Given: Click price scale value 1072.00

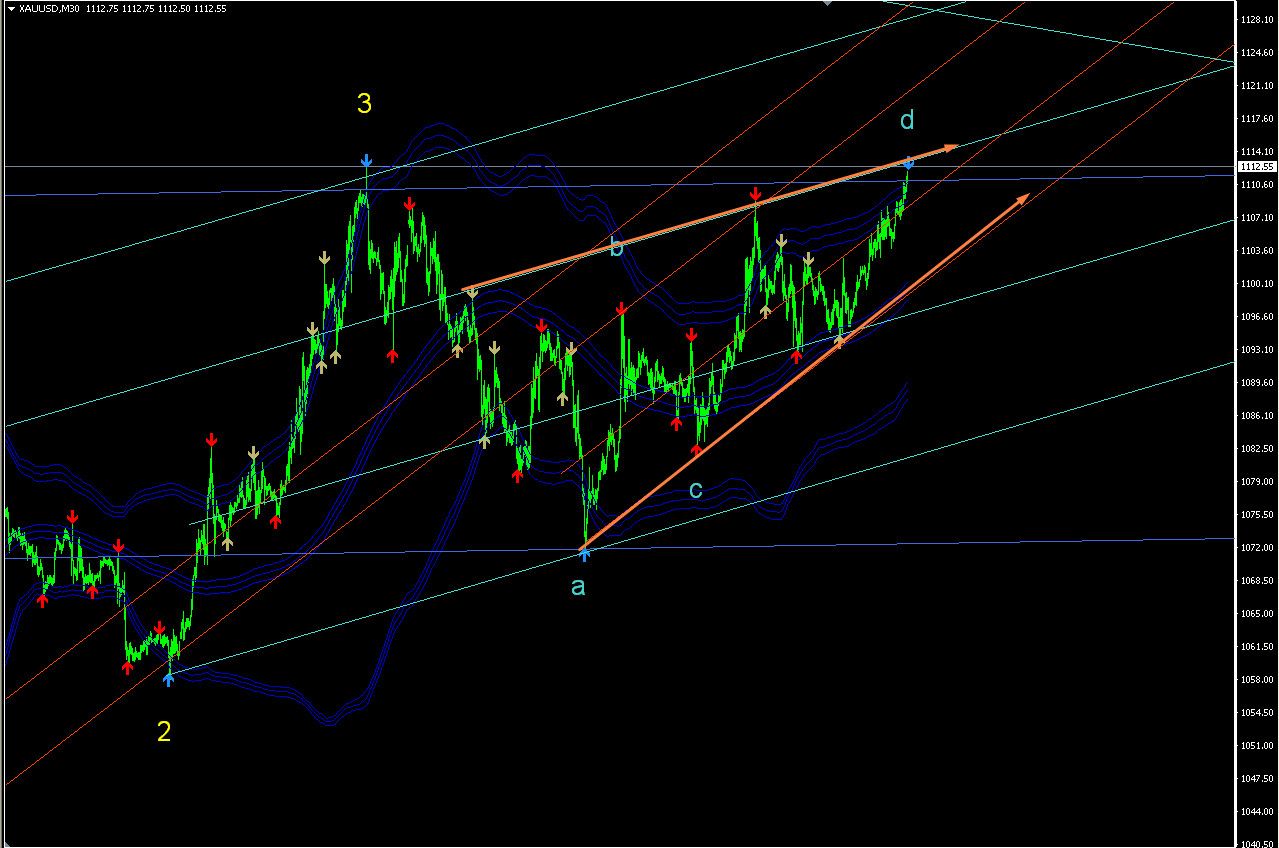Looking at the screenshot, I should click(x=1256, y=548).
